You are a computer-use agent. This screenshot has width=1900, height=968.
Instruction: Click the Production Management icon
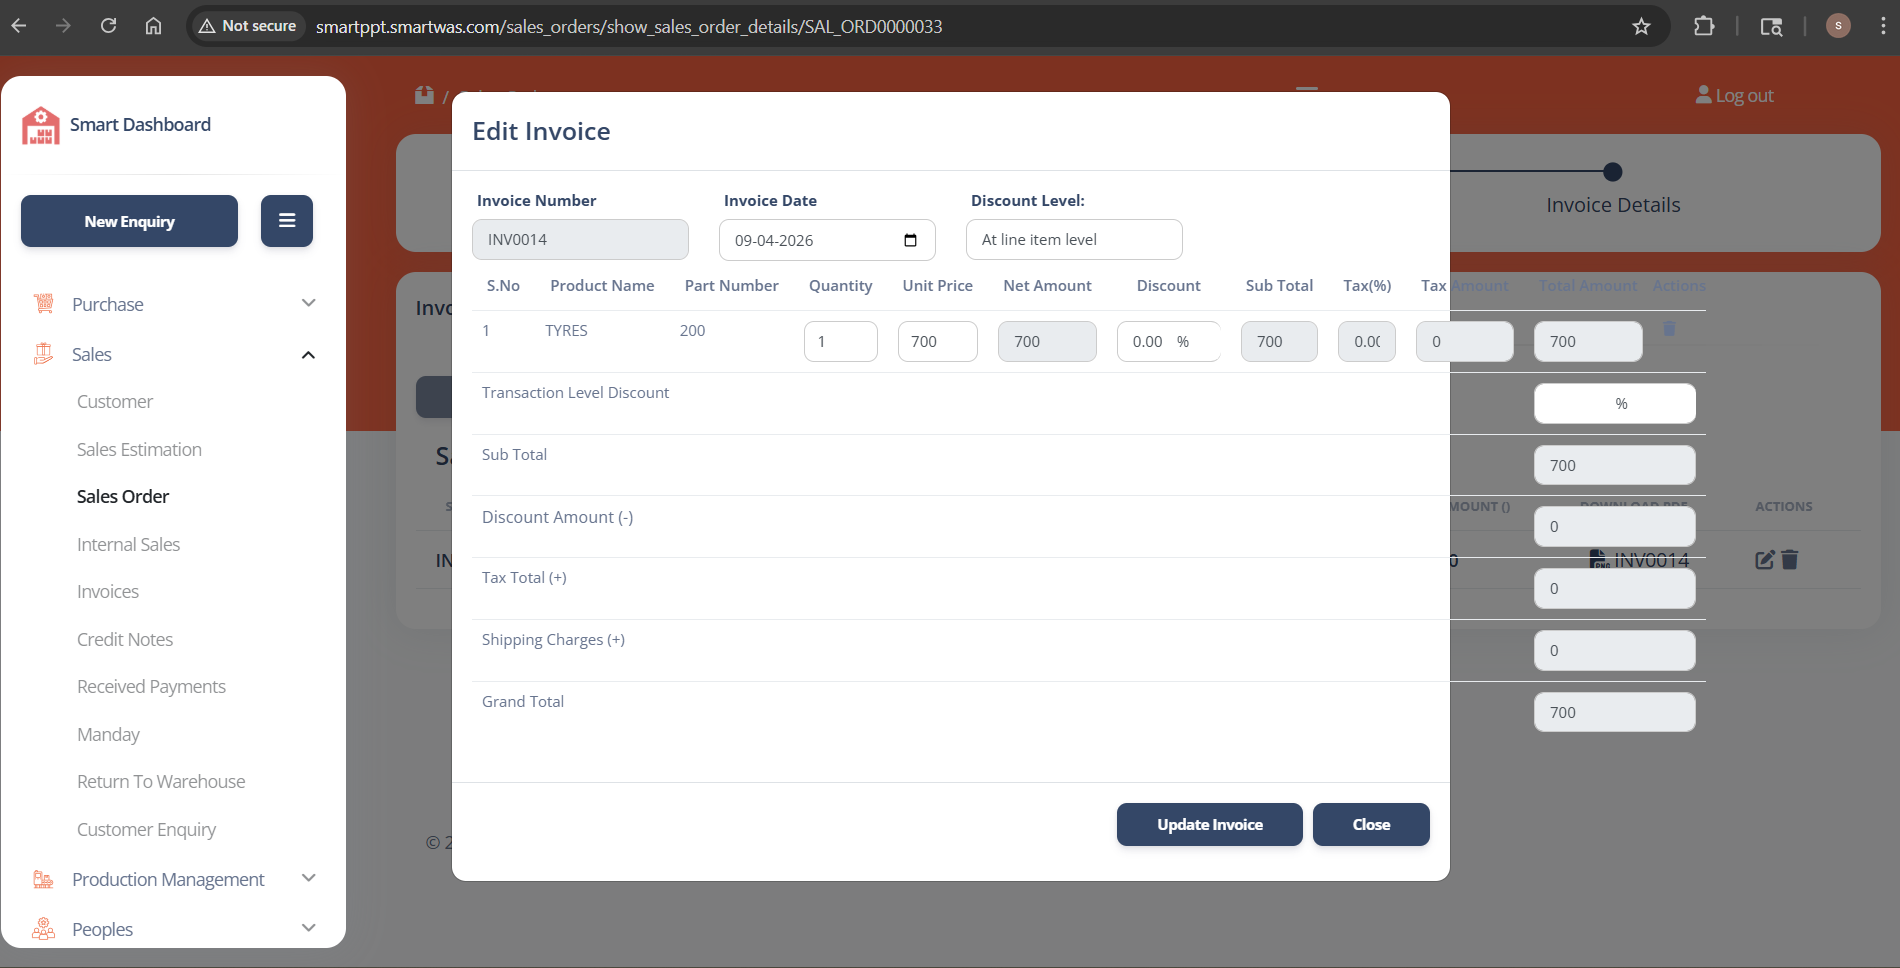pyautogui.click(x=44, y=879)
